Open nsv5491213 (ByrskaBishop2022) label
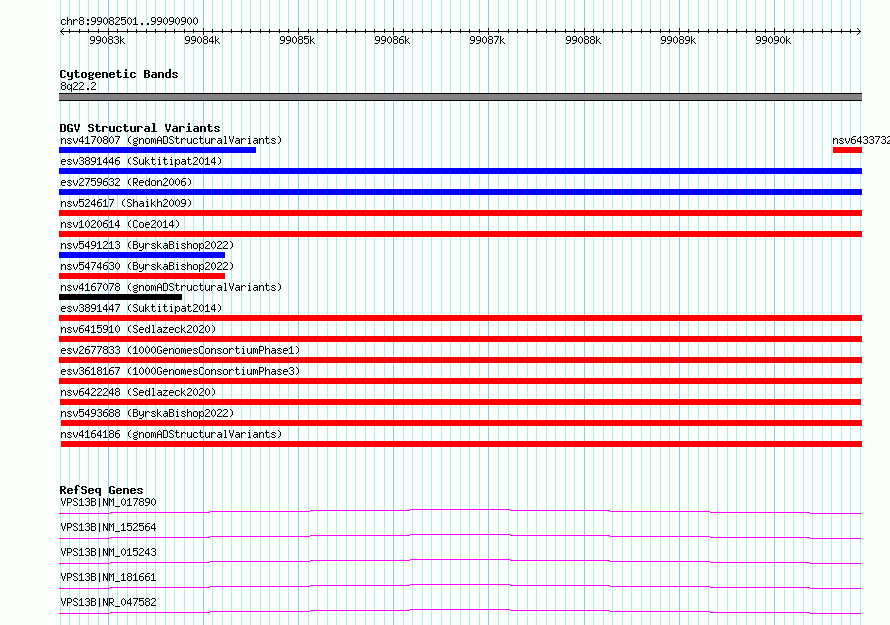 [147, 245]
